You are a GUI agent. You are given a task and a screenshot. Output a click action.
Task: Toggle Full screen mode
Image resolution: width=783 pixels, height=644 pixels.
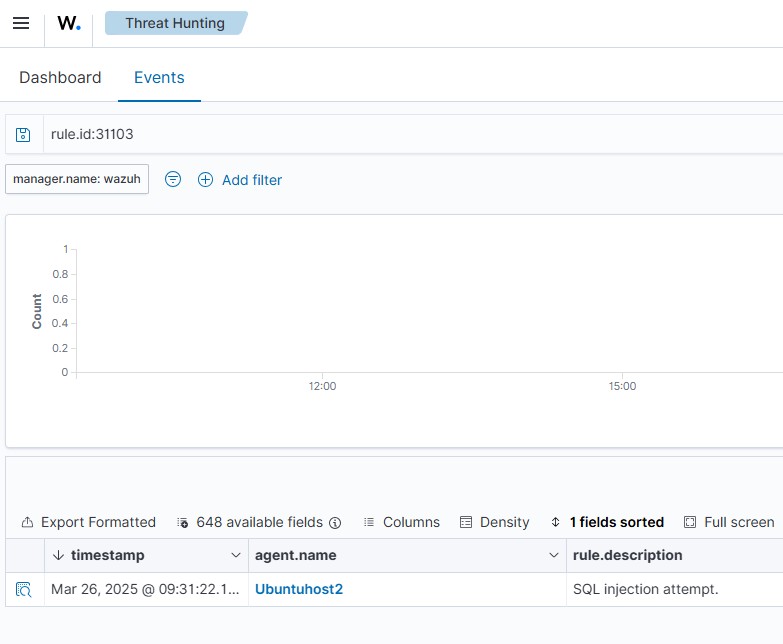(739, 522)
